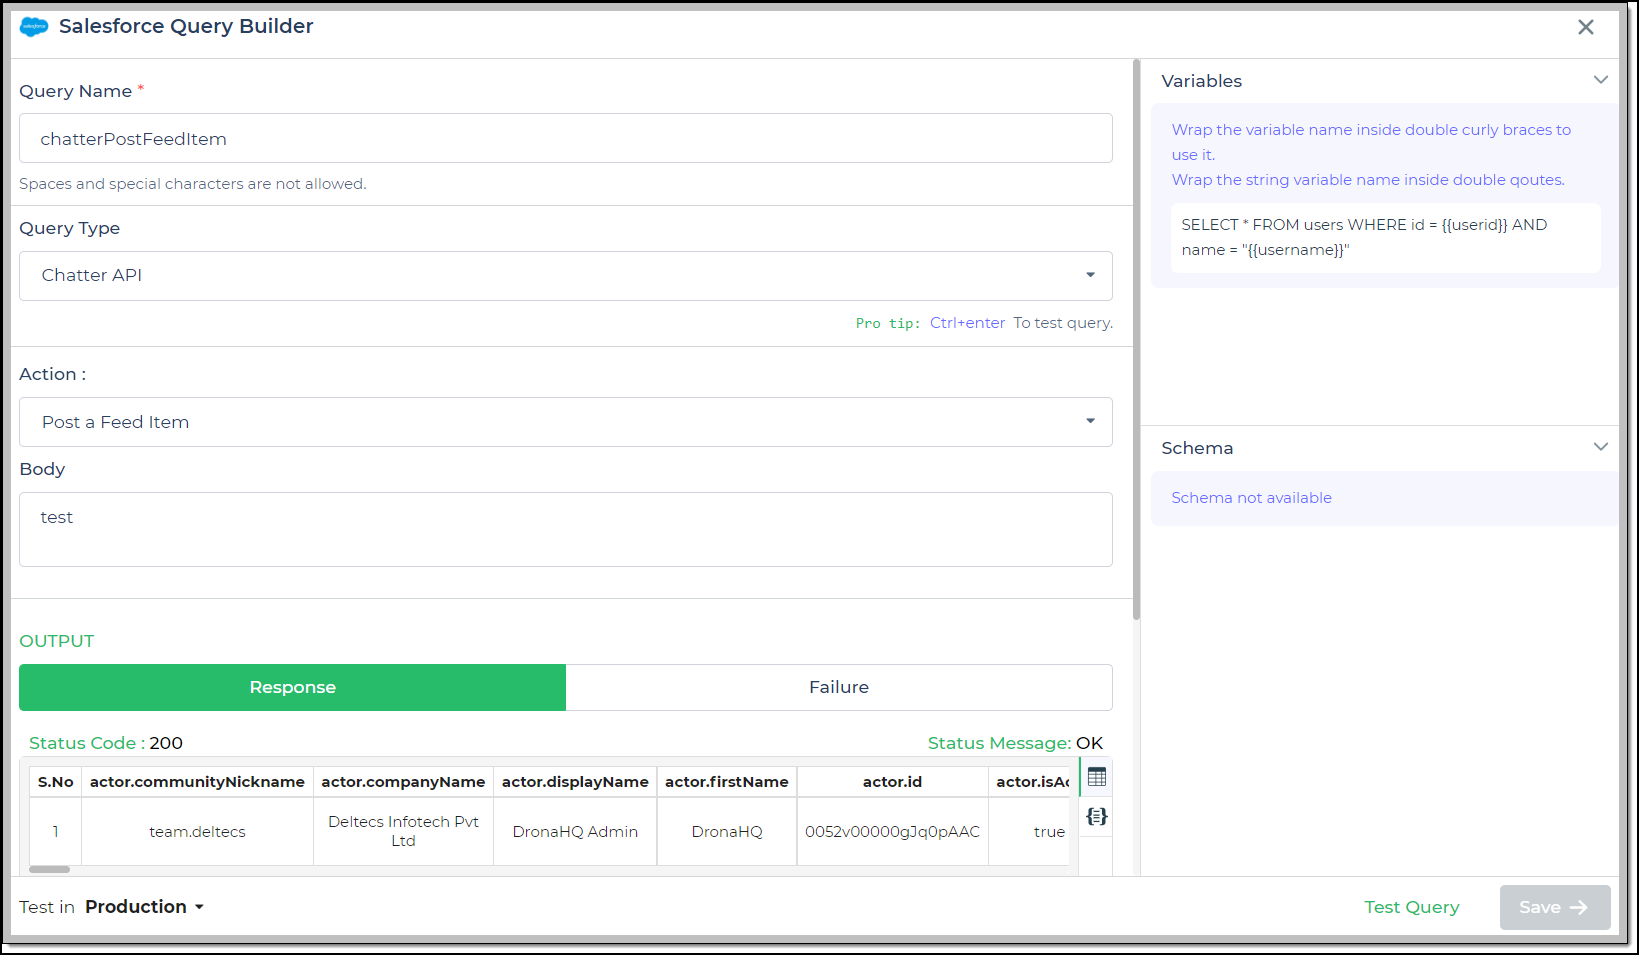The height and width of the screenshot is (955, 1639).
Task: Click the Schema not available message
Action: click(1251, 498)
